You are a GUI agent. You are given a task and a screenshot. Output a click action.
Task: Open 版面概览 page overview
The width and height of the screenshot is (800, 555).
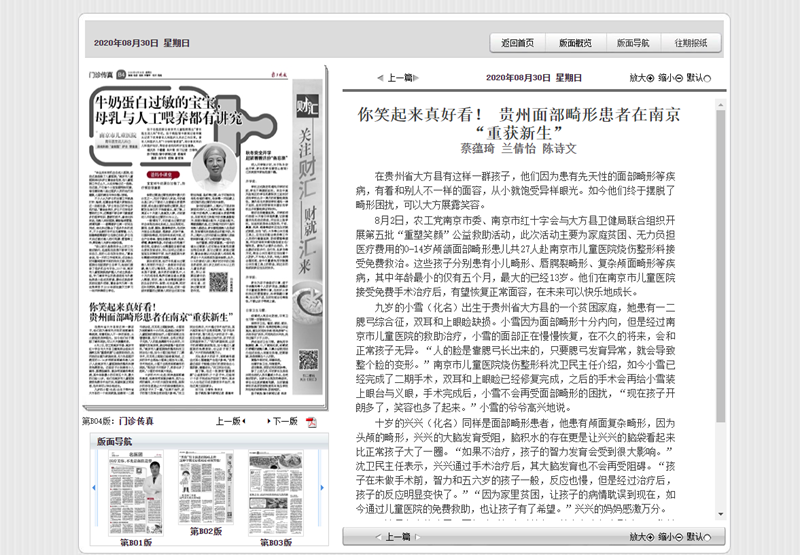coord(576,43)
